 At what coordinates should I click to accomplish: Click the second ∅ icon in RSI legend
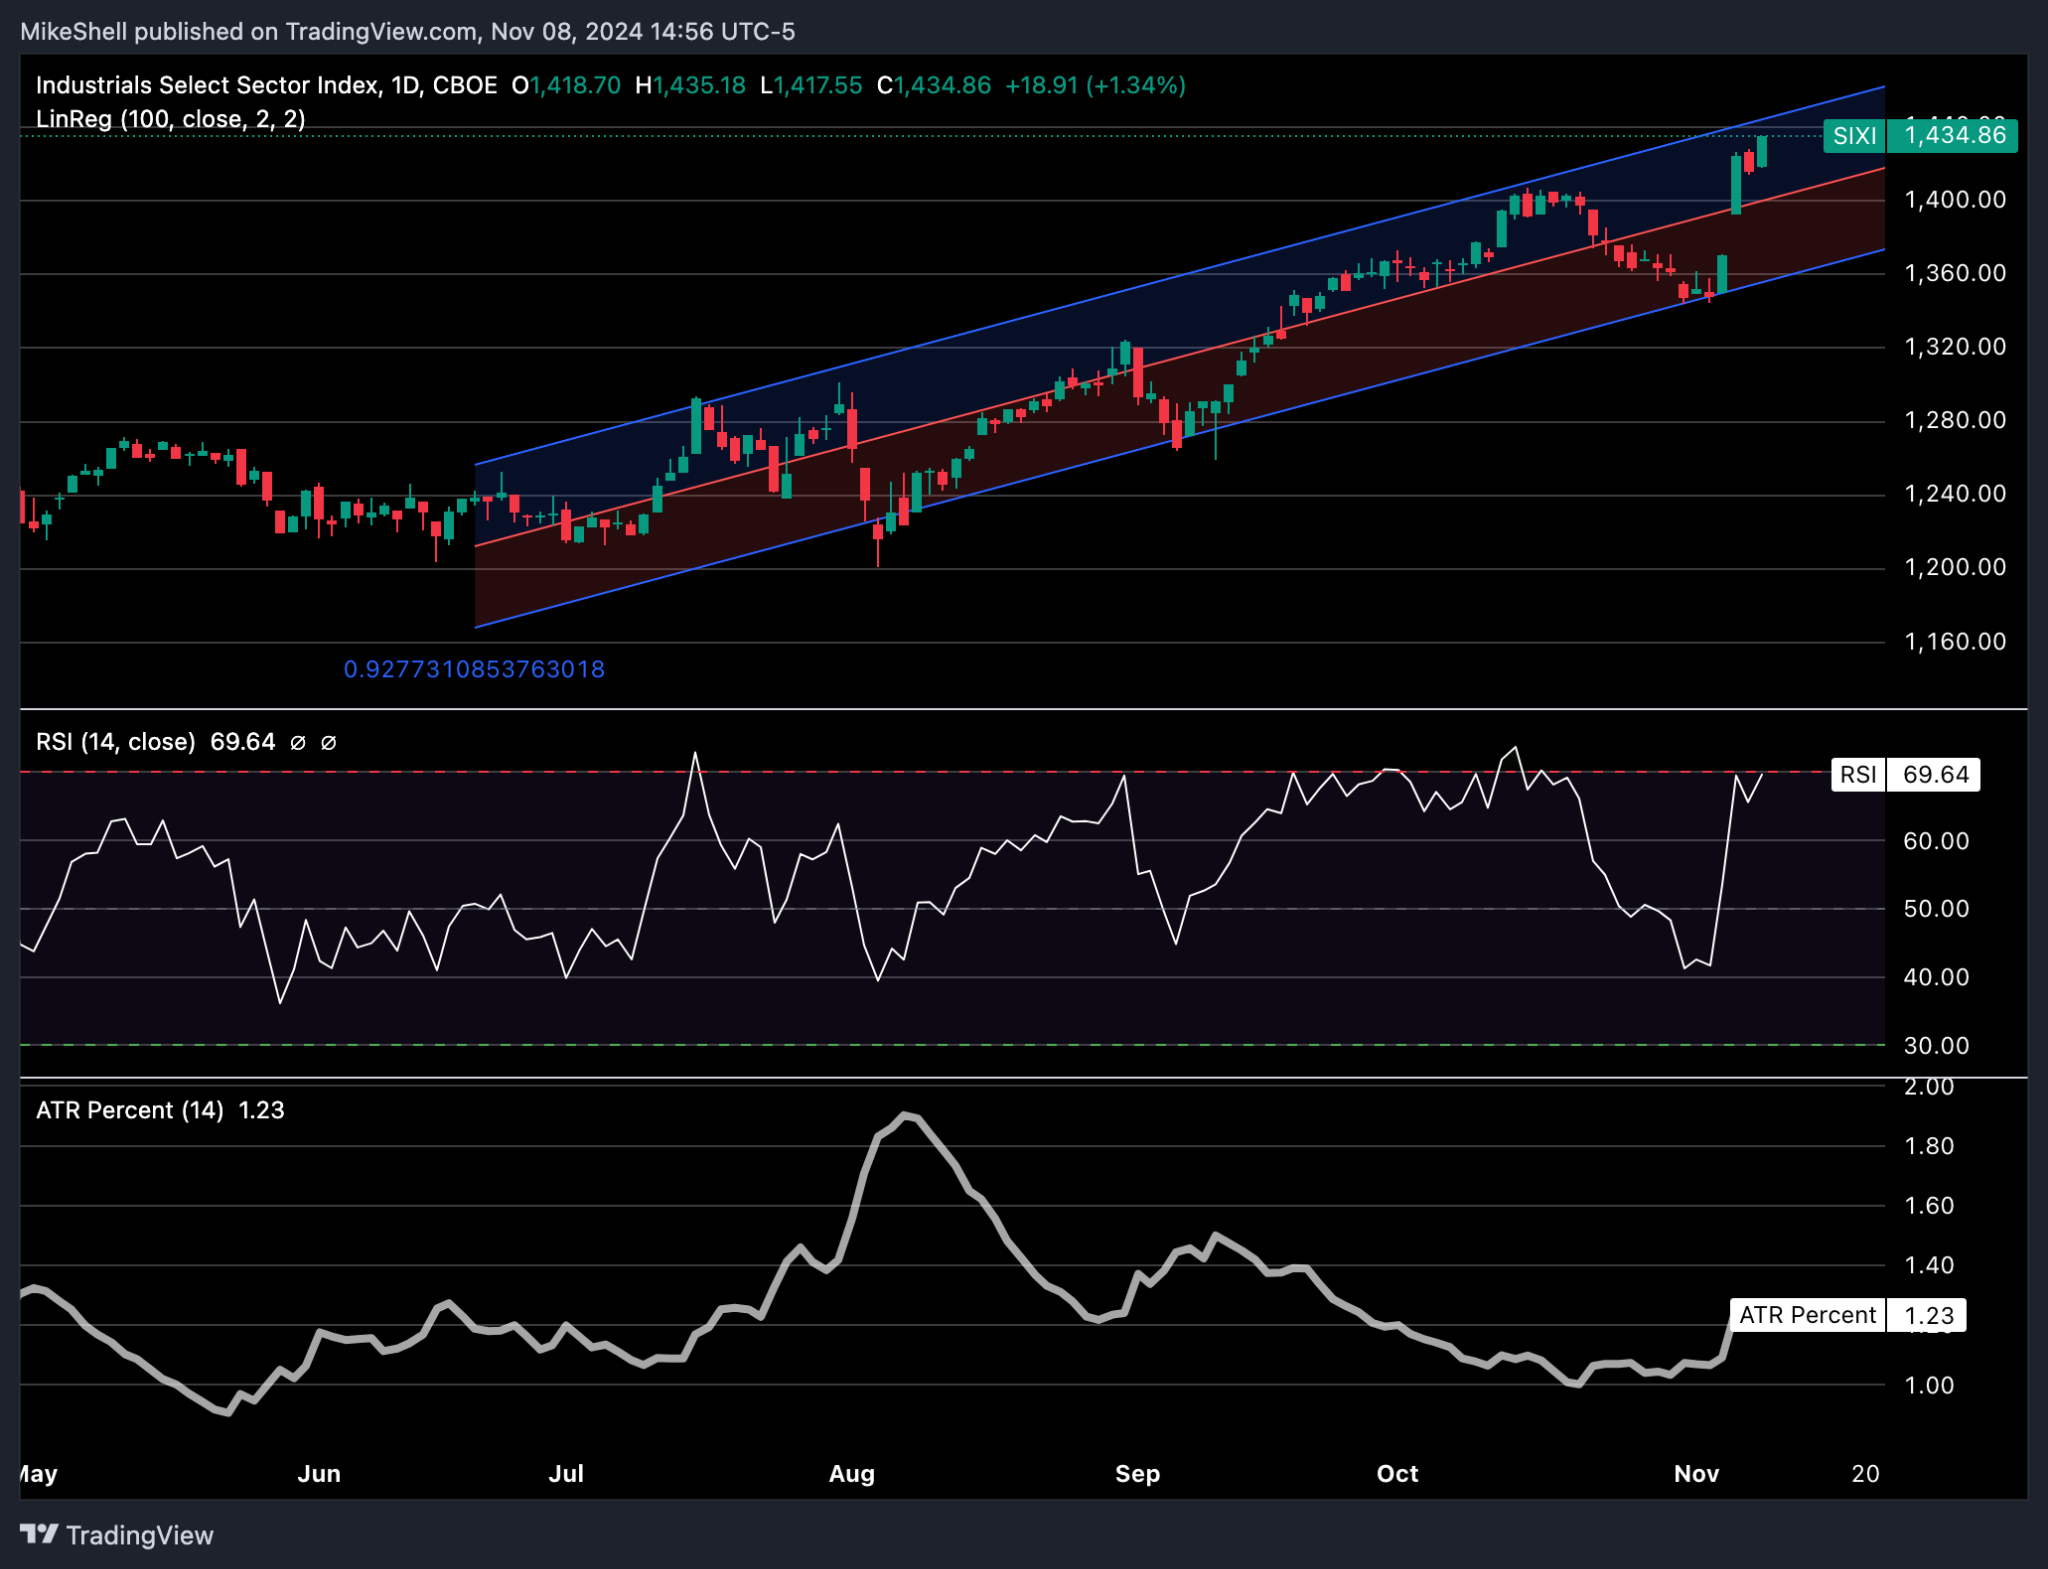click(328, 742)
